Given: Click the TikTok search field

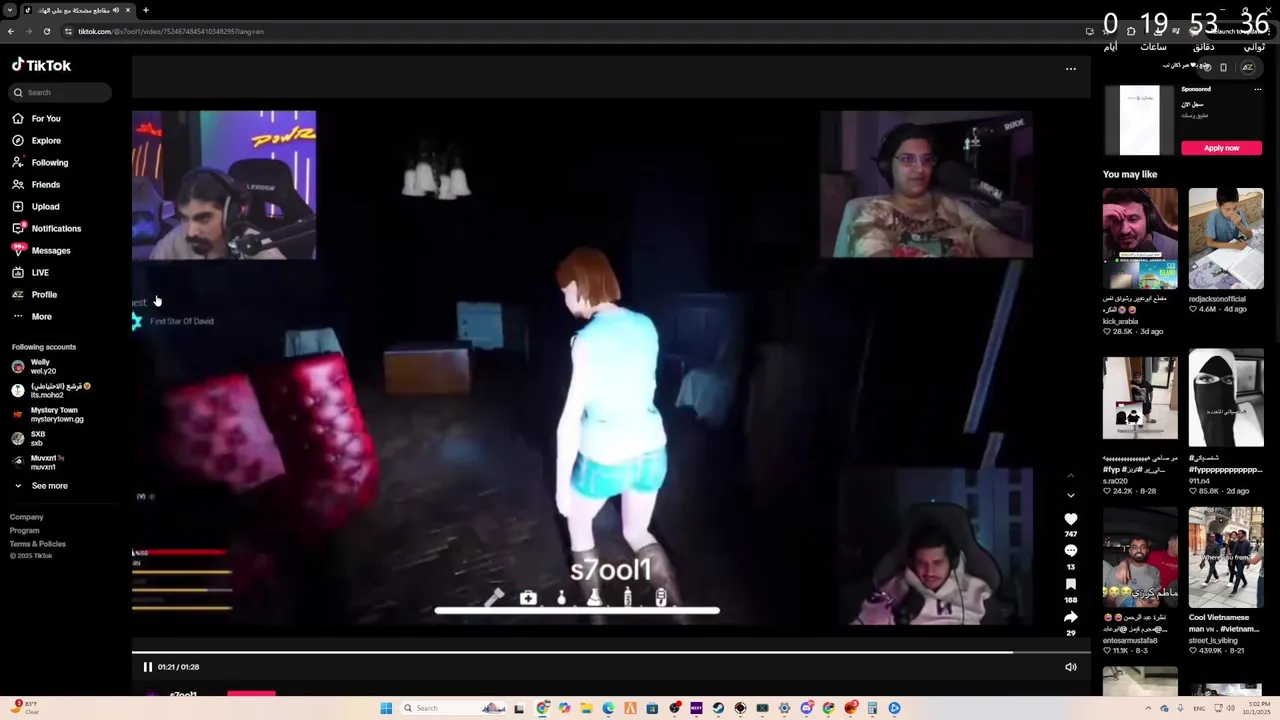Looking at the screenshot, I should pyautogui.click(x=61, y=92).
